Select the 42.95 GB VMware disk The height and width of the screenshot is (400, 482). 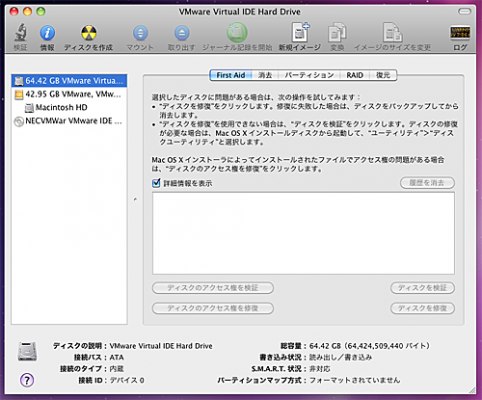pyautogui.click(x=69, y=94)
